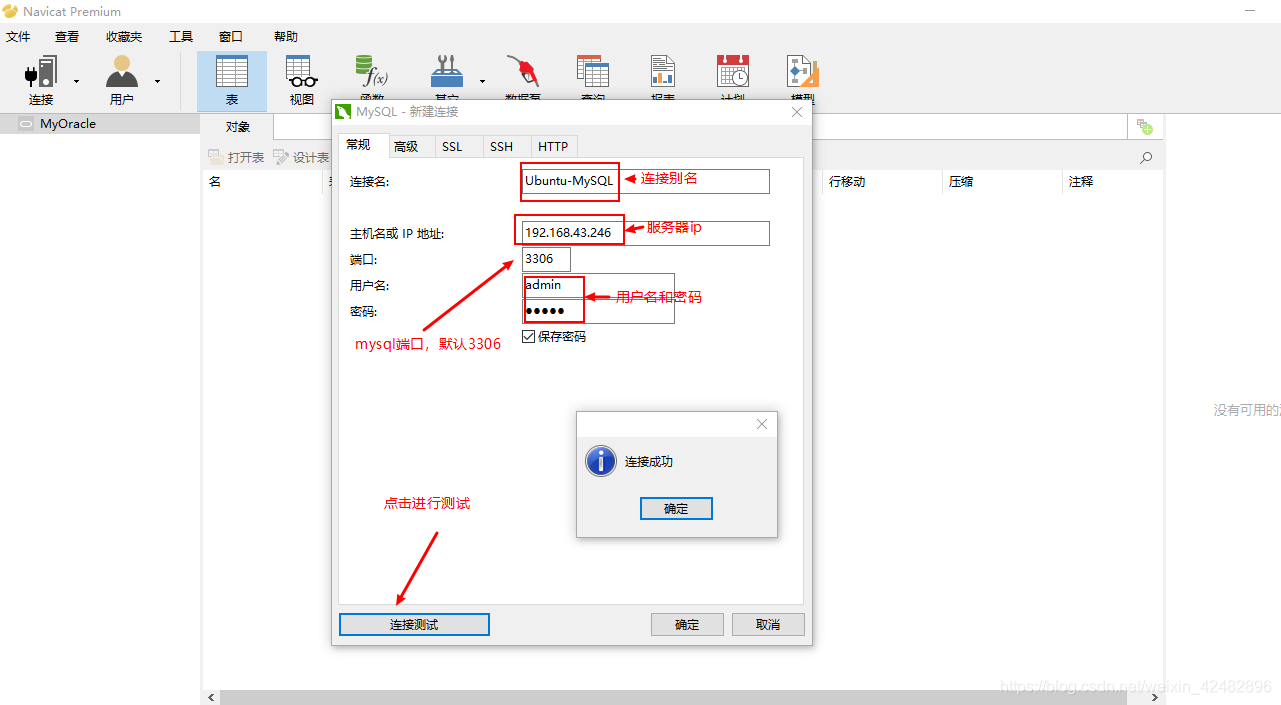This screenshot has height=705, width=1281.
Task: Click Cancel (取消) in the New Connection dialog
Action: tap(768, 624)
